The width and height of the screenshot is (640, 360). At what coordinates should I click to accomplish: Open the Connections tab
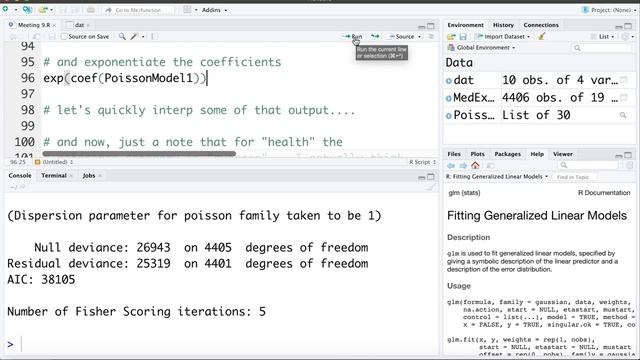pos(541,25)
